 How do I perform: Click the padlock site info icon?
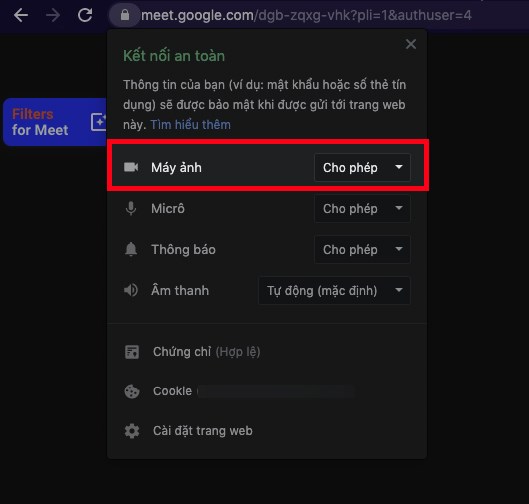click(x=125, y=15)
